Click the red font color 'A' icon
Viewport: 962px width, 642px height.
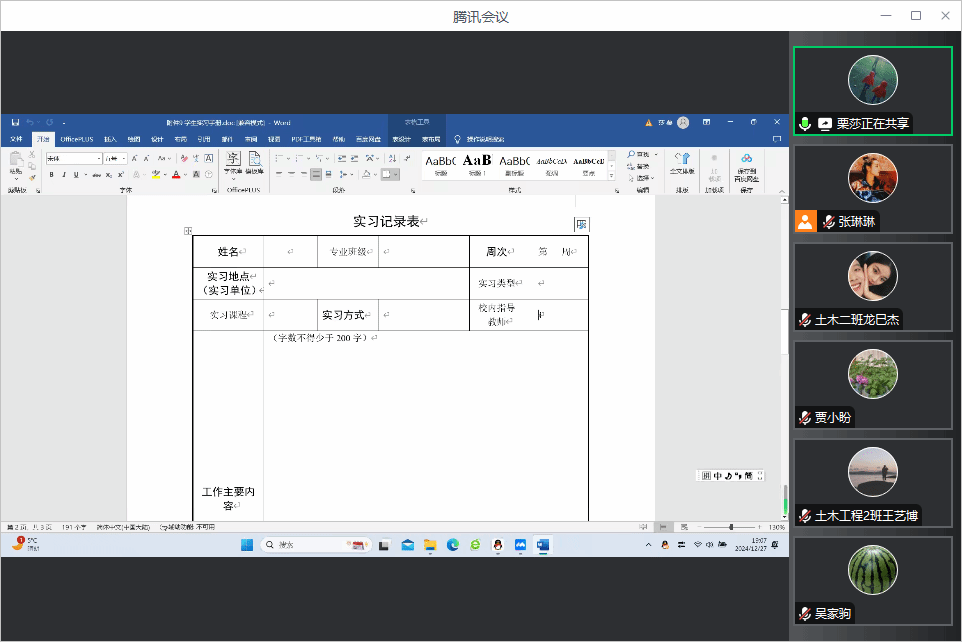176,174
